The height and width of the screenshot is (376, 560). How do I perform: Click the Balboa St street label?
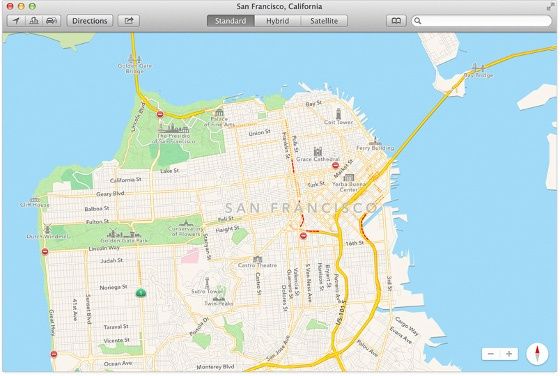coord(97,208)
